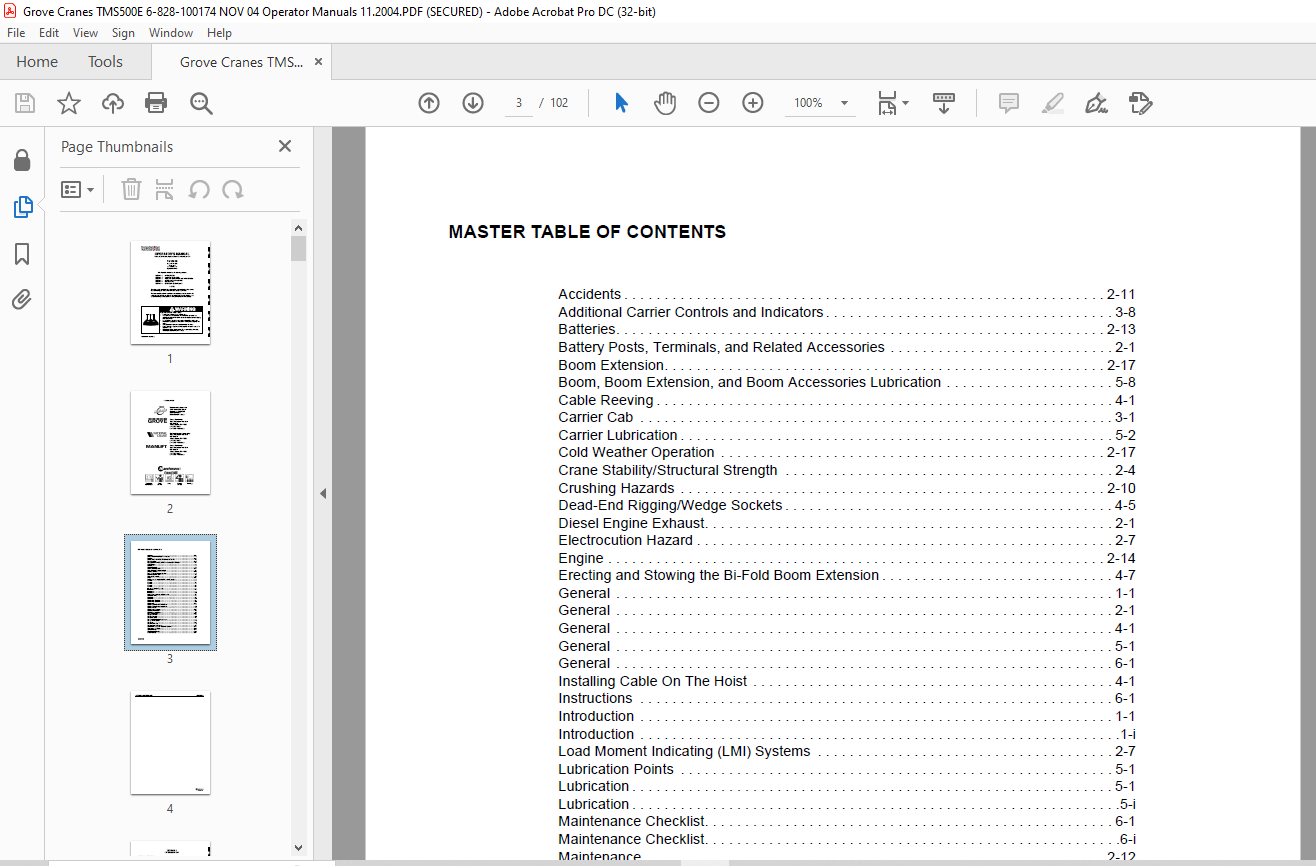Viewport: 1316px width, 866px height.
Task: Click the Electrocution Hazard entry
Action: coord(846,540)
